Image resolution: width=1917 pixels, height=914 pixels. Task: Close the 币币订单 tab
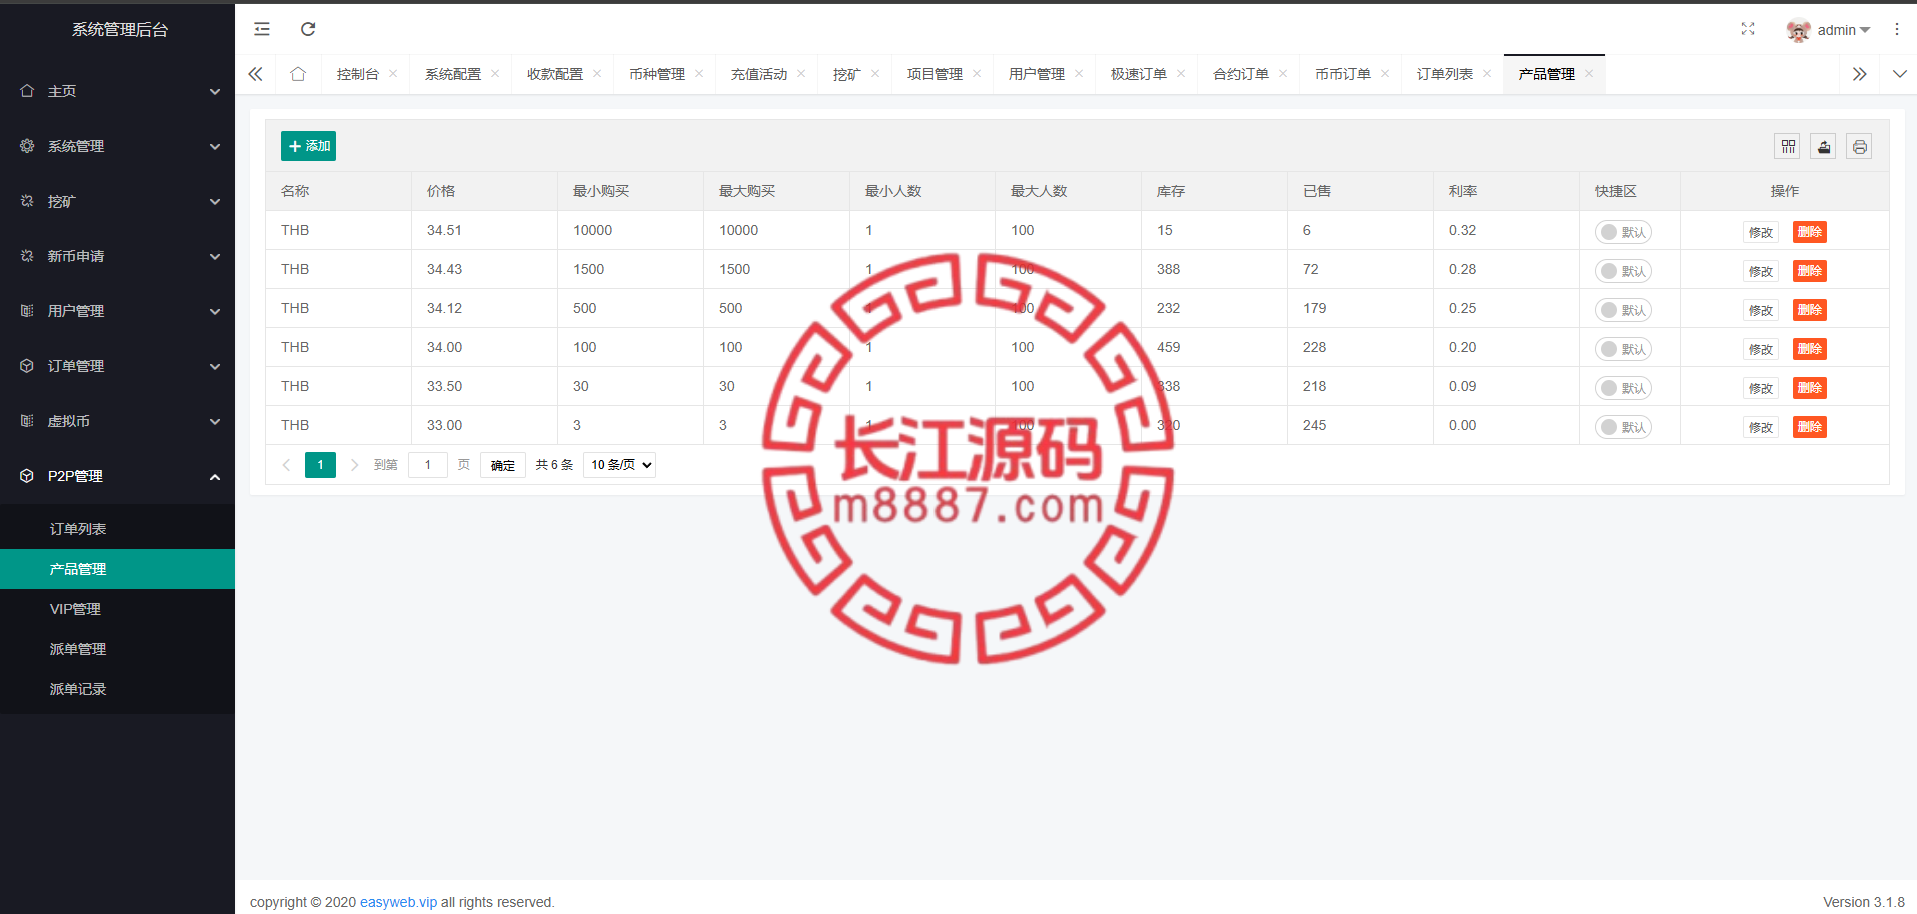tap(1385, 74)
